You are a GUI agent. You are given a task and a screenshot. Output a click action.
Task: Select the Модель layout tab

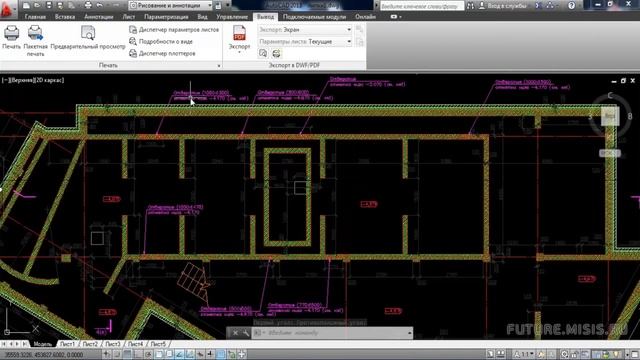42,344
